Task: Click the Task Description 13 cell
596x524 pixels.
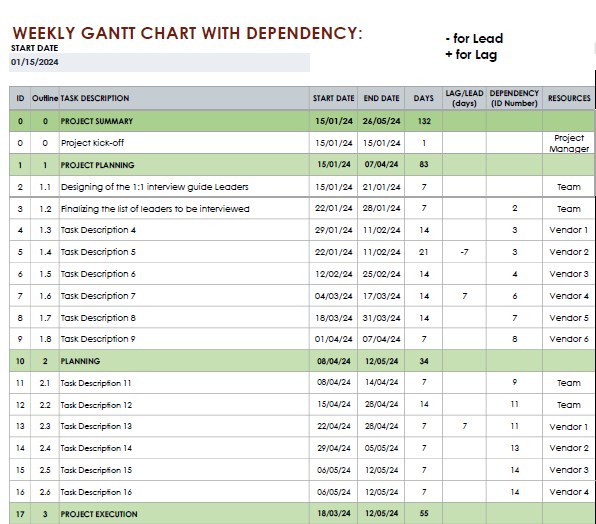Action: tap(184, 426)
